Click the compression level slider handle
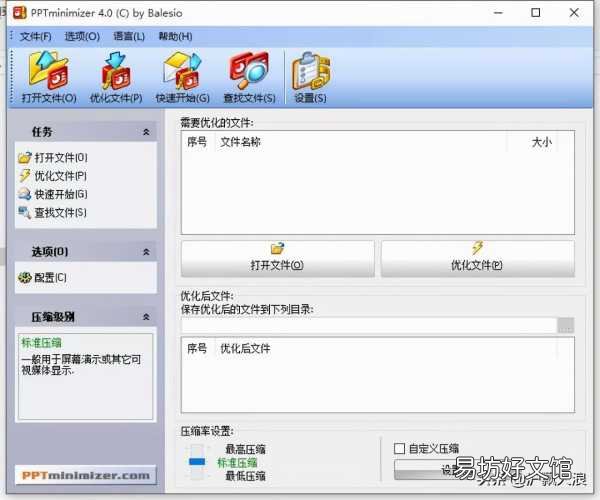600x500 pixels. 197,462
